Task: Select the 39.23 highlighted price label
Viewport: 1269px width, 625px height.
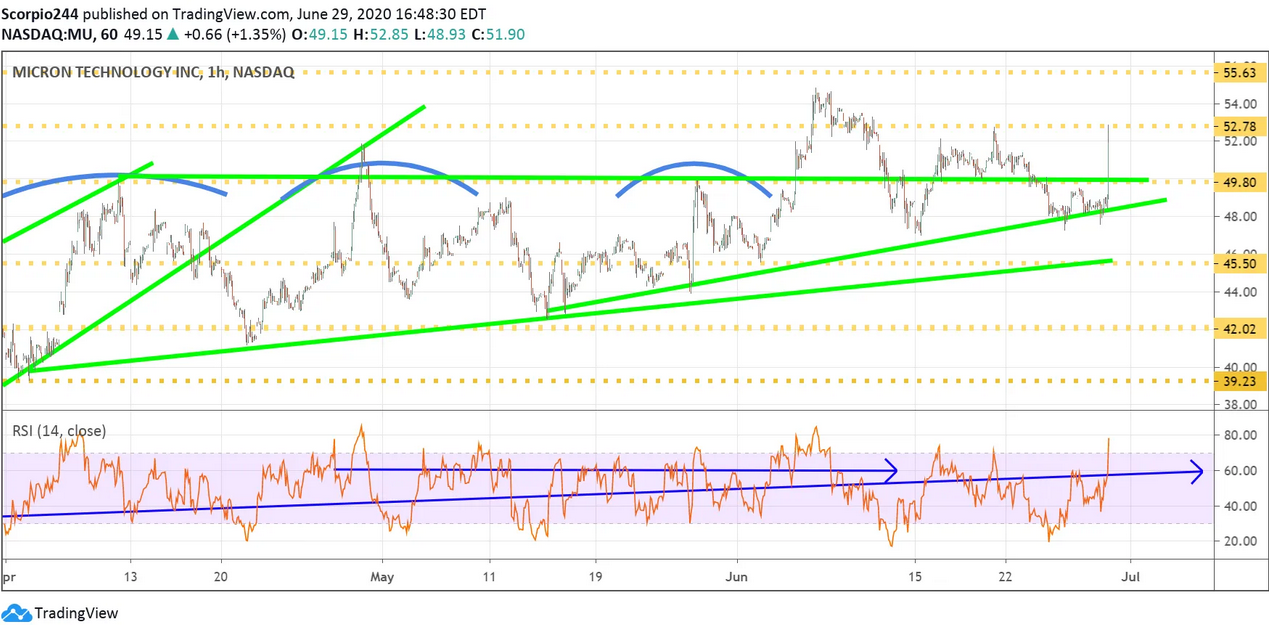Action: pyautogui.click(x=1239, y=381)
